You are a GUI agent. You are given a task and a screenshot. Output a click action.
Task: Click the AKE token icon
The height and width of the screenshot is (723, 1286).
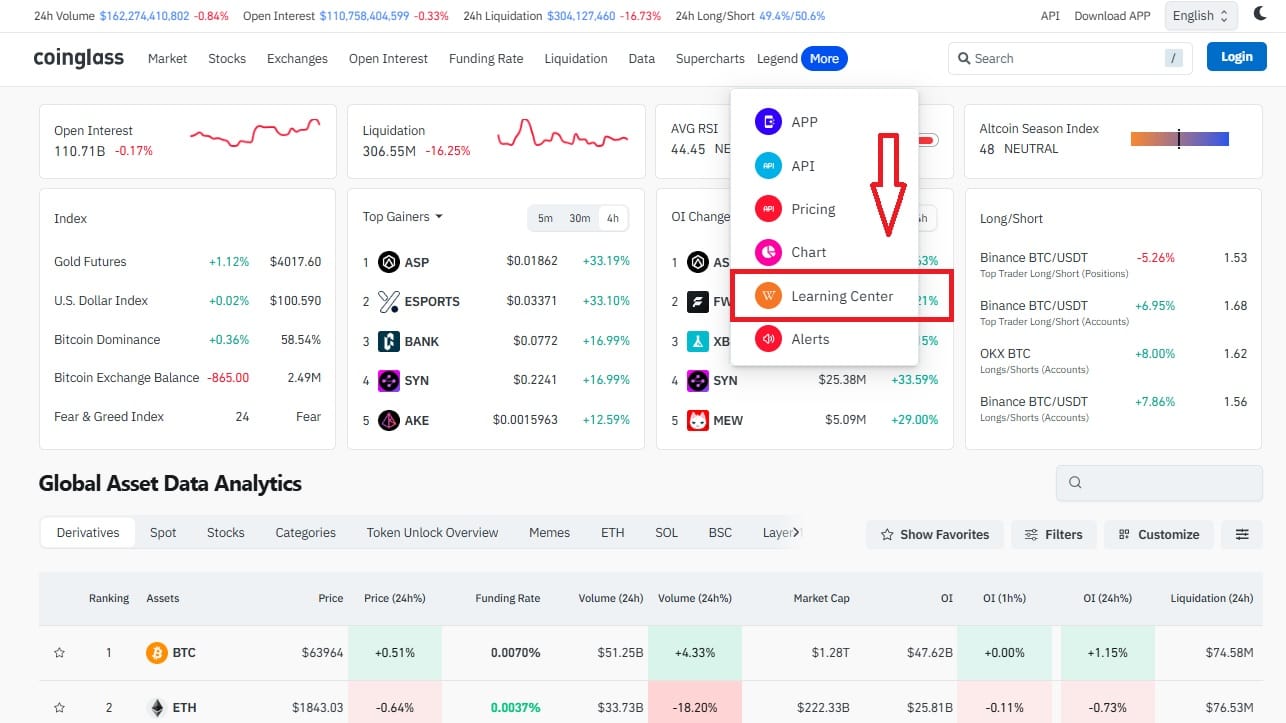point(389,420)
